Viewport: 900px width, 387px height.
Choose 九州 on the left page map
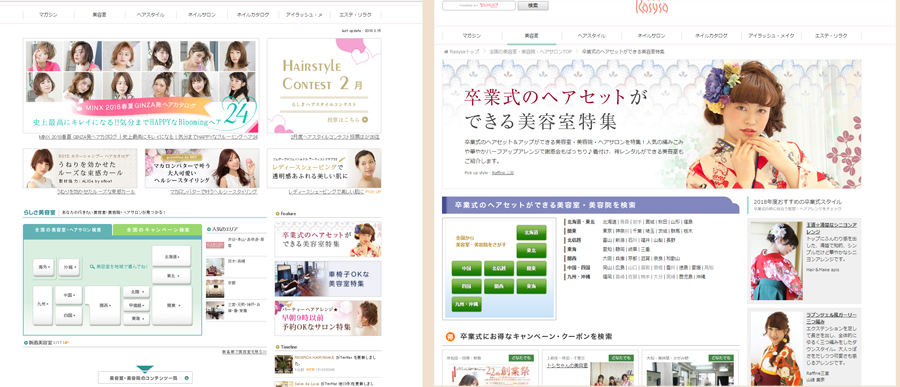pos(44,304)
